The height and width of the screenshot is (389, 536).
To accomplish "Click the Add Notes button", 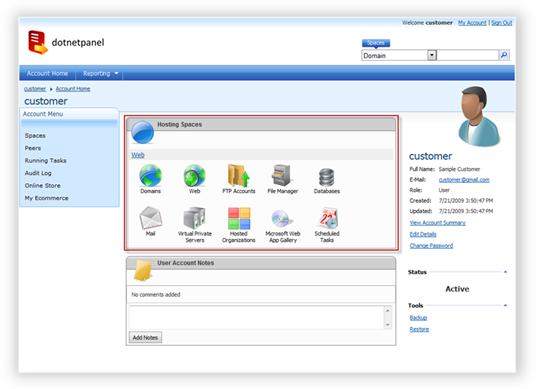I will (x=145, y=337).
